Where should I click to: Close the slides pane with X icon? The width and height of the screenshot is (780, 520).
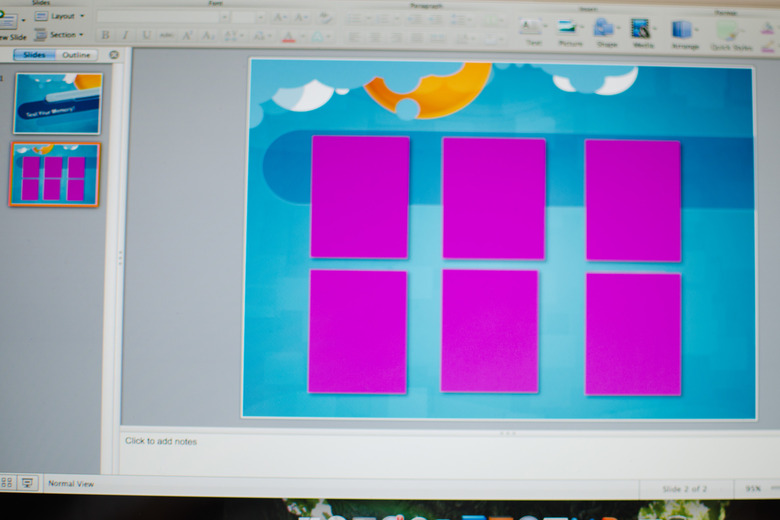(x=113, y=55)
